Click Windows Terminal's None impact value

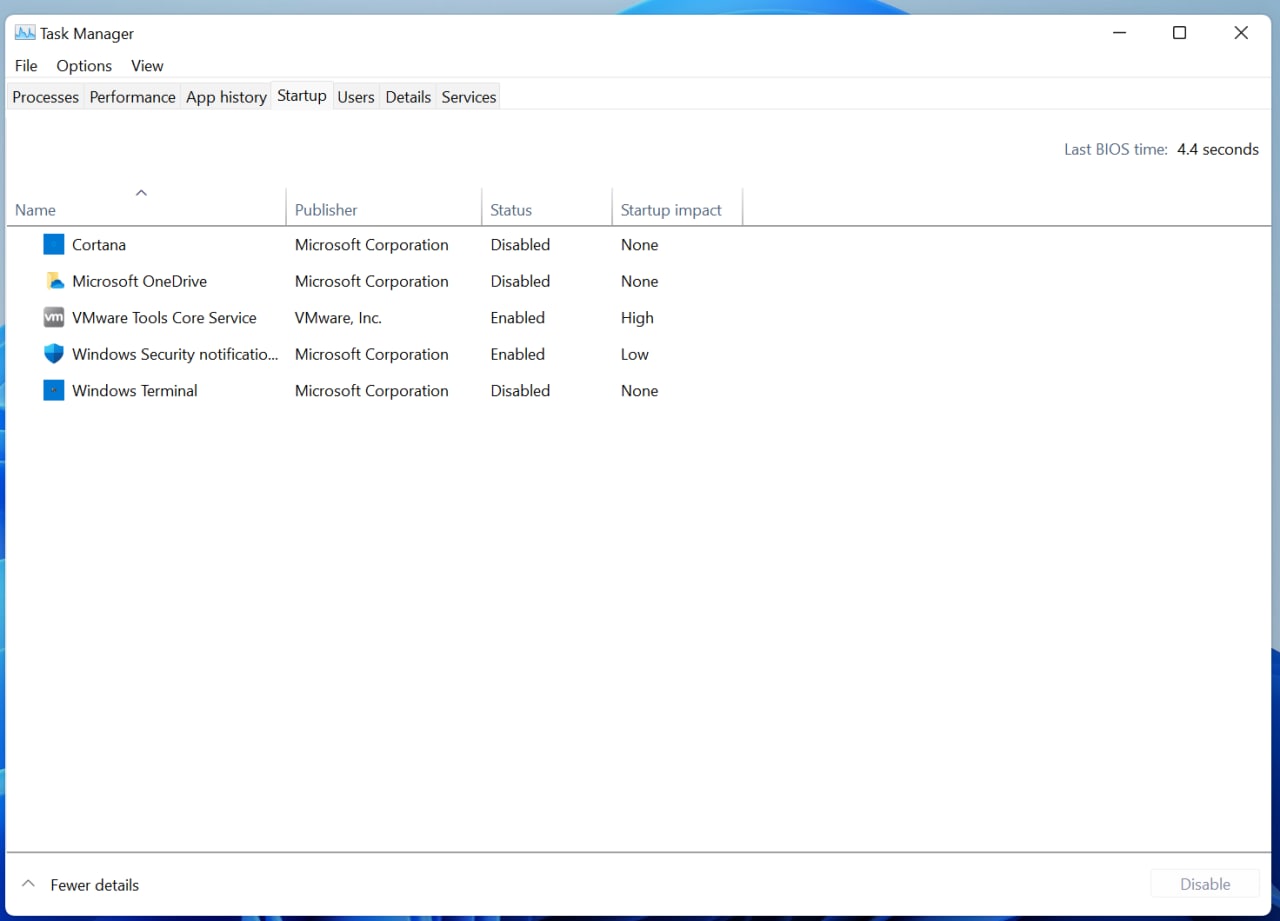639,391
